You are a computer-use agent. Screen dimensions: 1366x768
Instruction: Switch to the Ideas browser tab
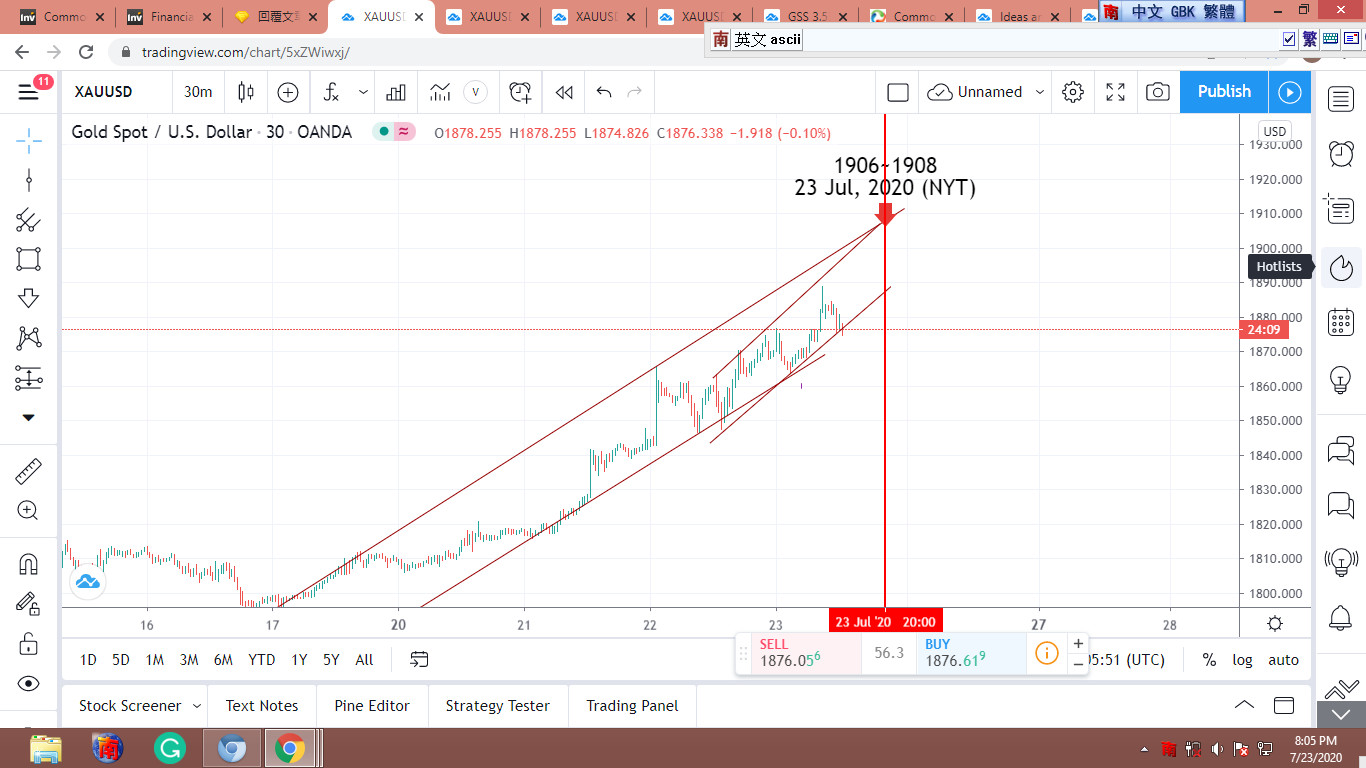tap(1018, 17)
